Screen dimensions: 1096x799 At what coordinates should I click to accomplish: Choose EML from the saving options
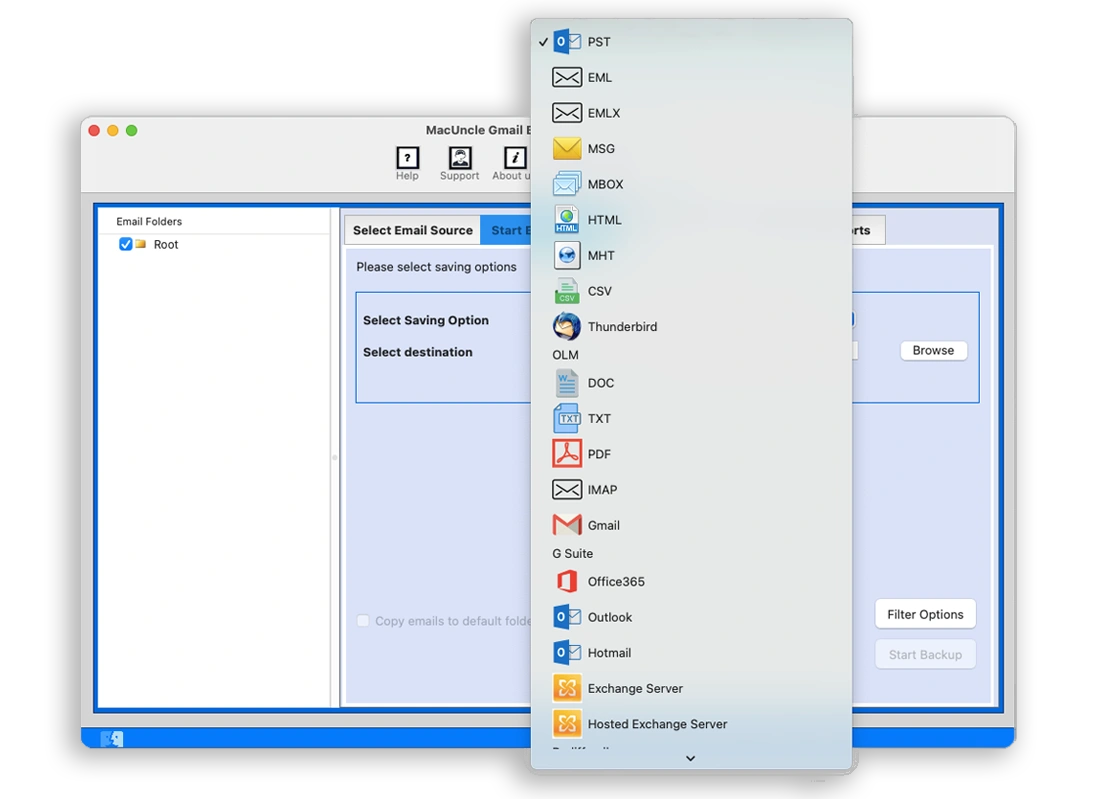691,78
